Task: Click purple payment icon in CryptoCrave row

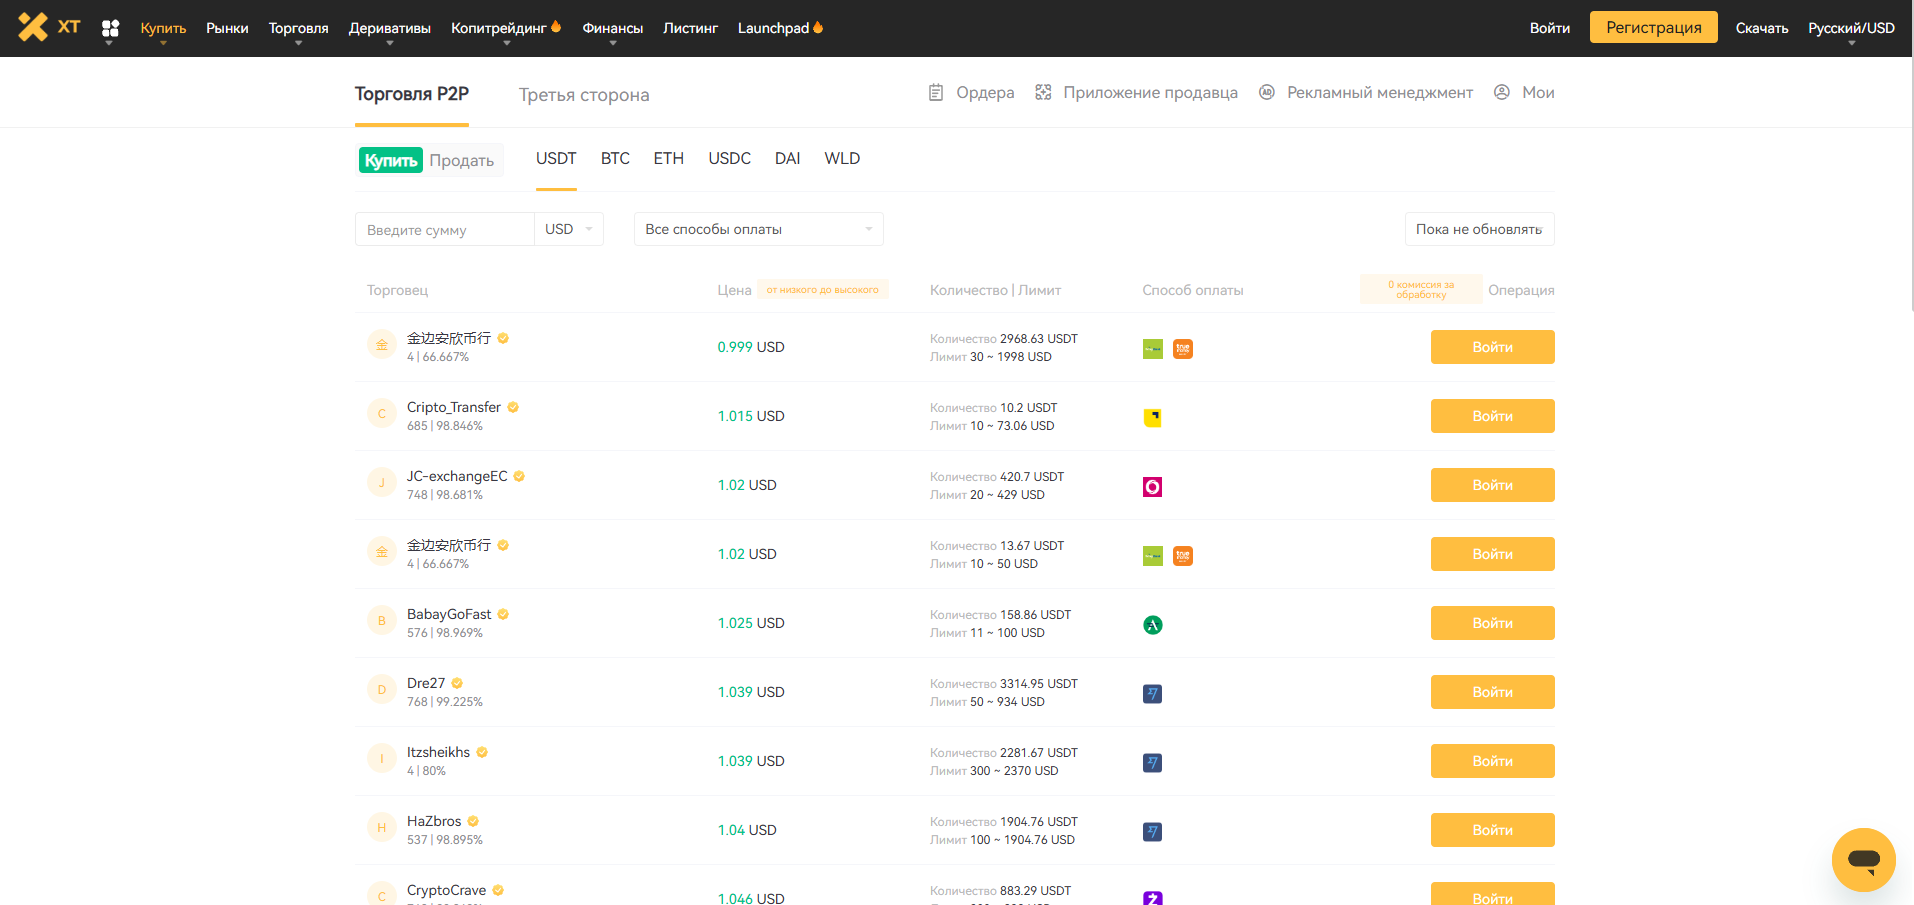Action: coord(1153,898)
